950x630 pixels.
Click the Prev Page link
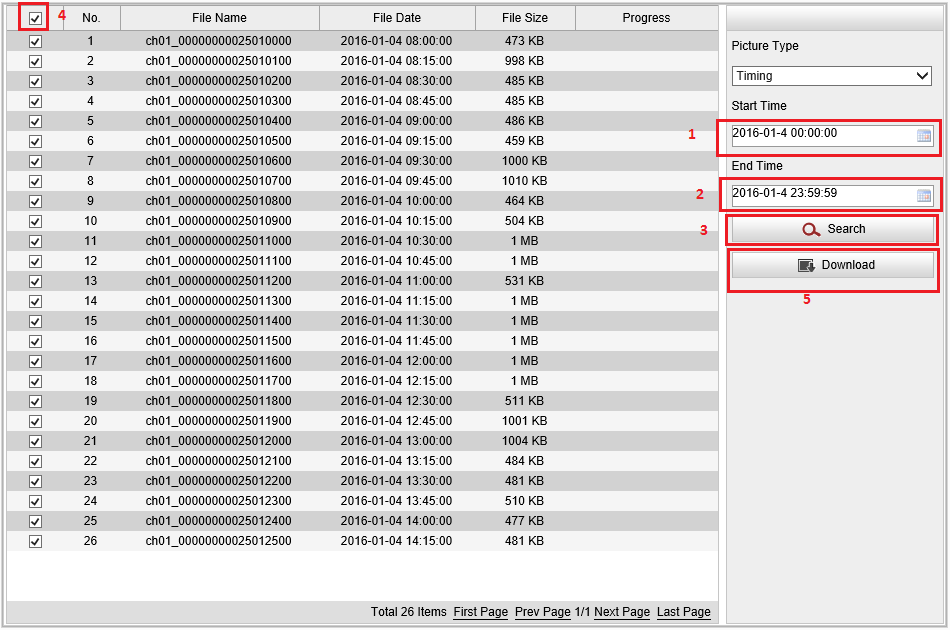point(542,612)
